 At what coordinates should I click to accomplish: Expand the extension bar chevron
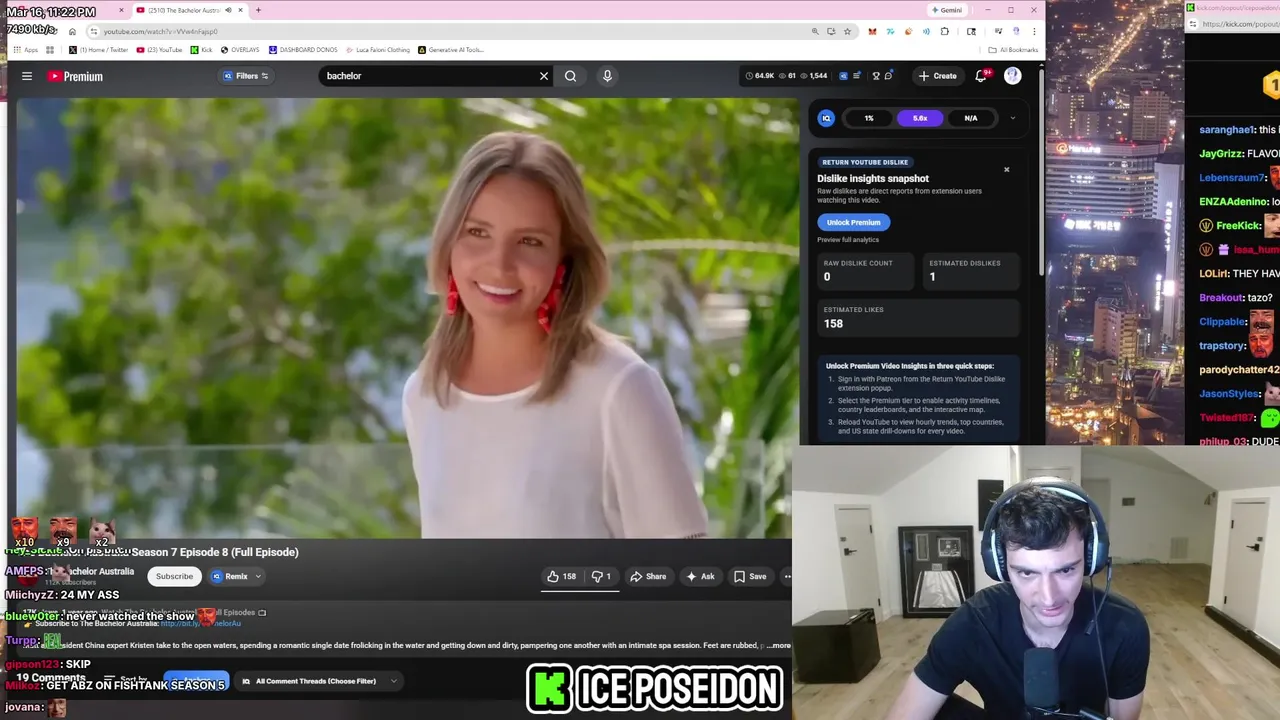1012,118
